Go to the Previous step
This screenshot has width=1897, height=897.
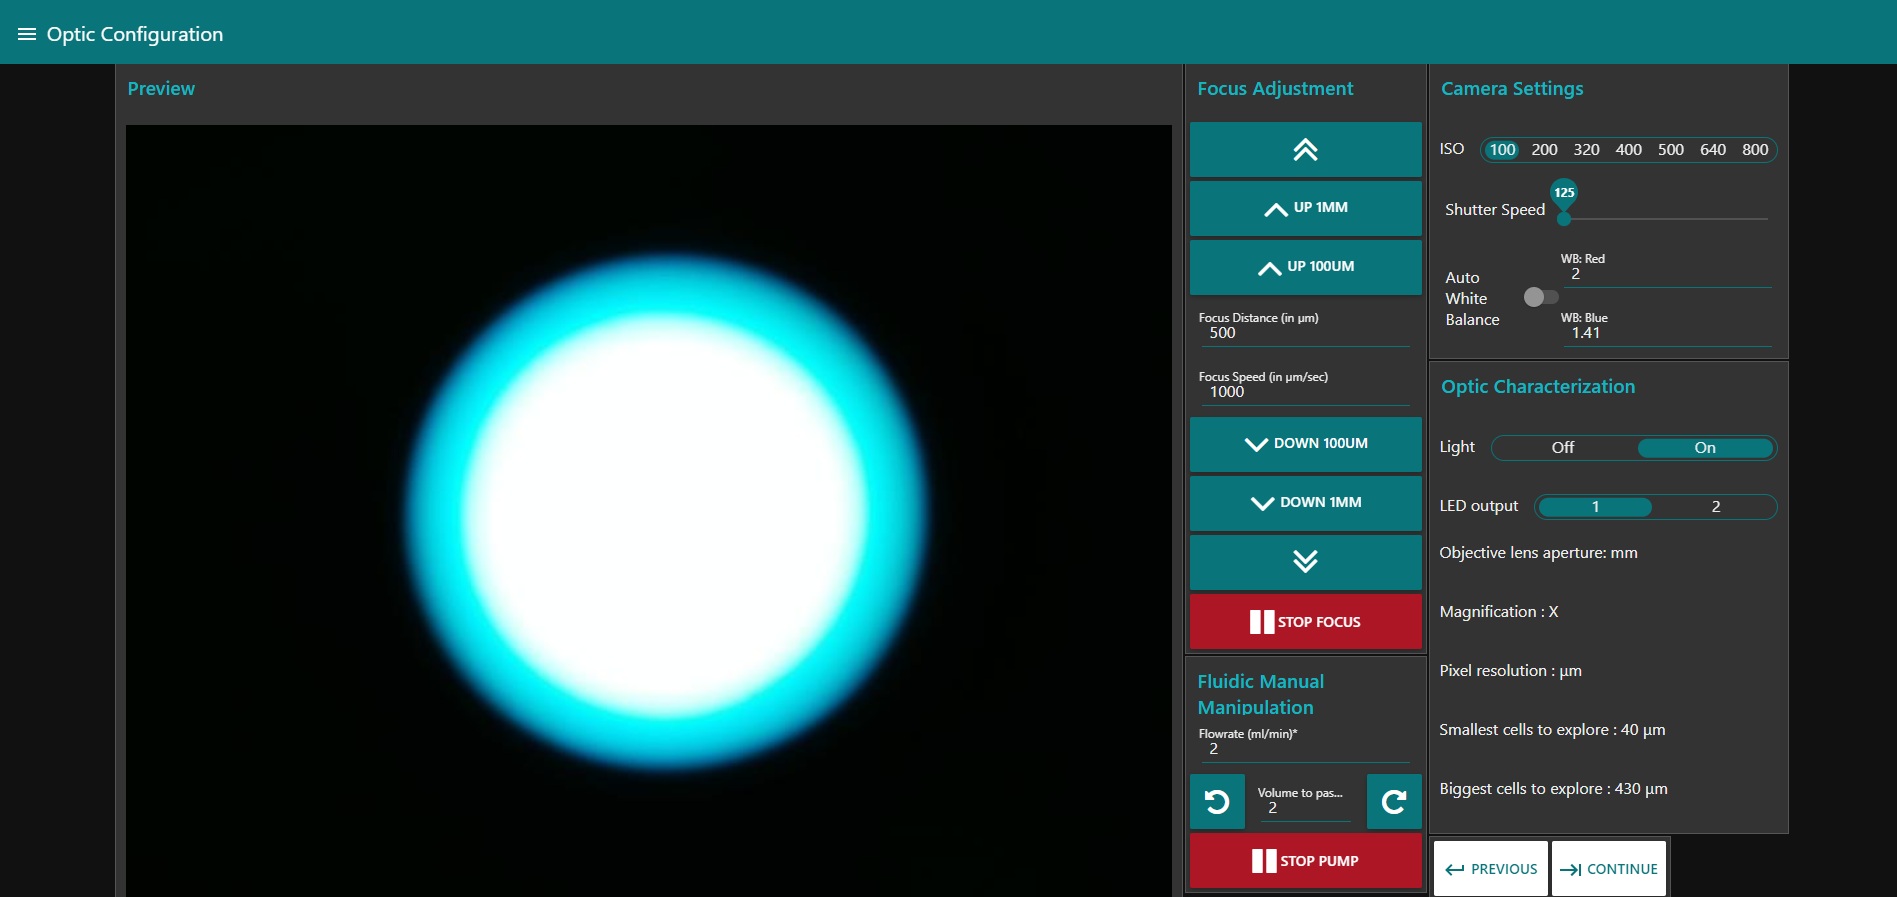coord(1491,869)
